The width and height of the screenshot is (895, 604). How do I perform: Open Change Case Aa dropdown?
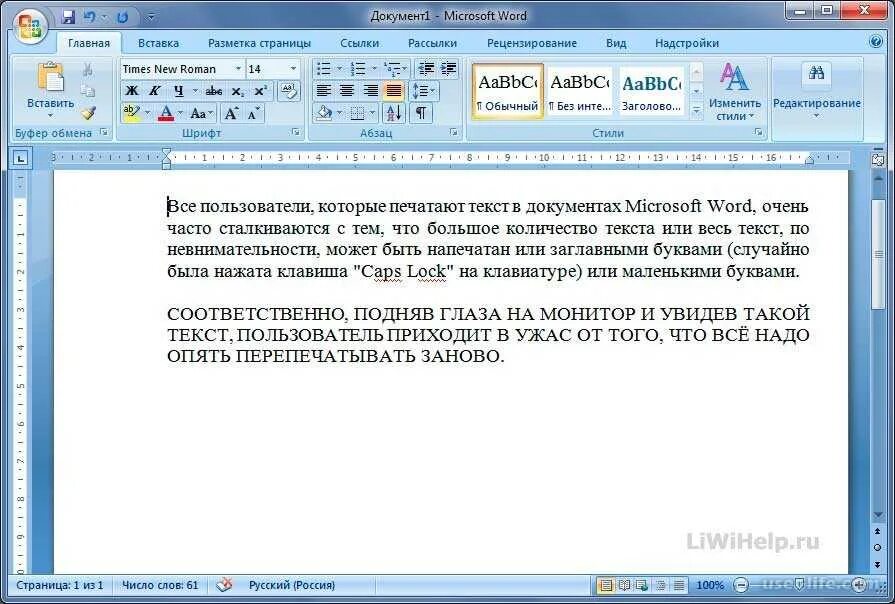point(200,113)
